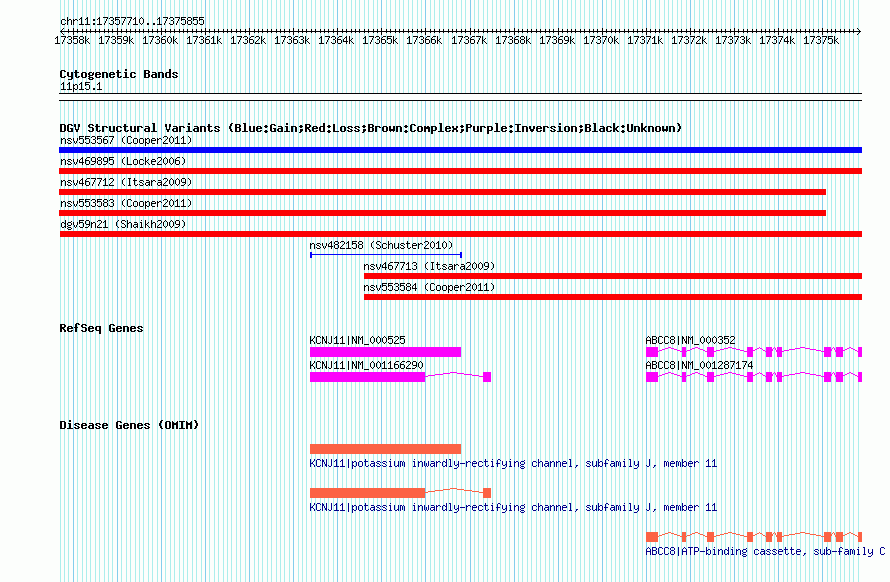Click the red bar under nsv467713
This screenshot has height=582, width=890.
click(613, 276)
